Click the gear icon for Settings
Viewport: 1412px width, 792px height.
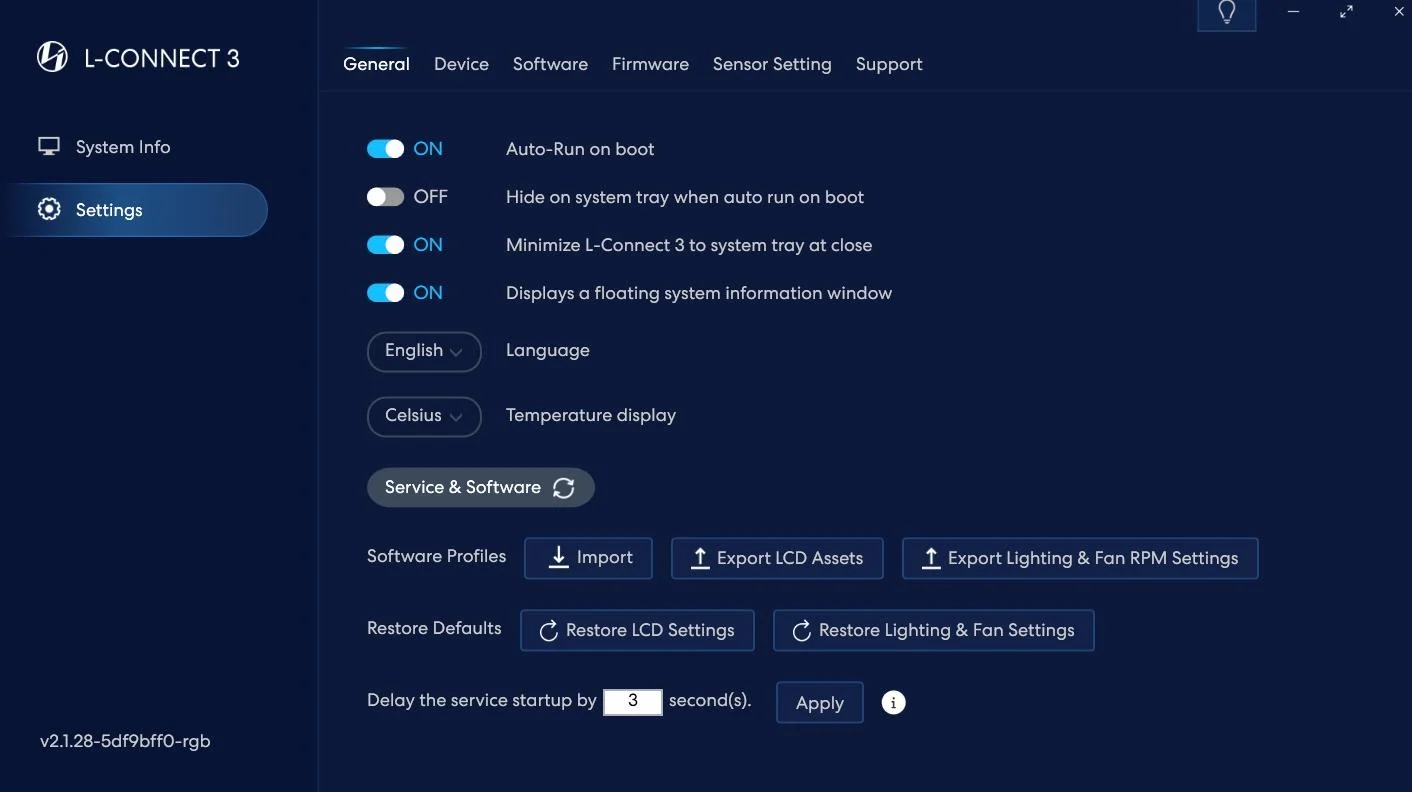pos(49,209)
